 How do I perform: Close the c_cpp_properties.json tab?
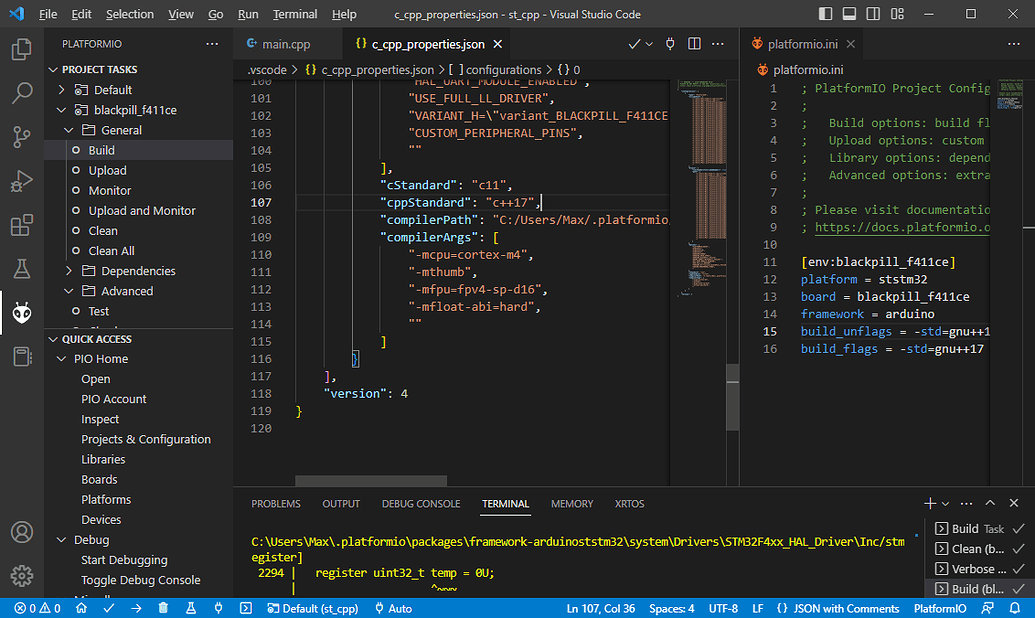tap(498, 44)
